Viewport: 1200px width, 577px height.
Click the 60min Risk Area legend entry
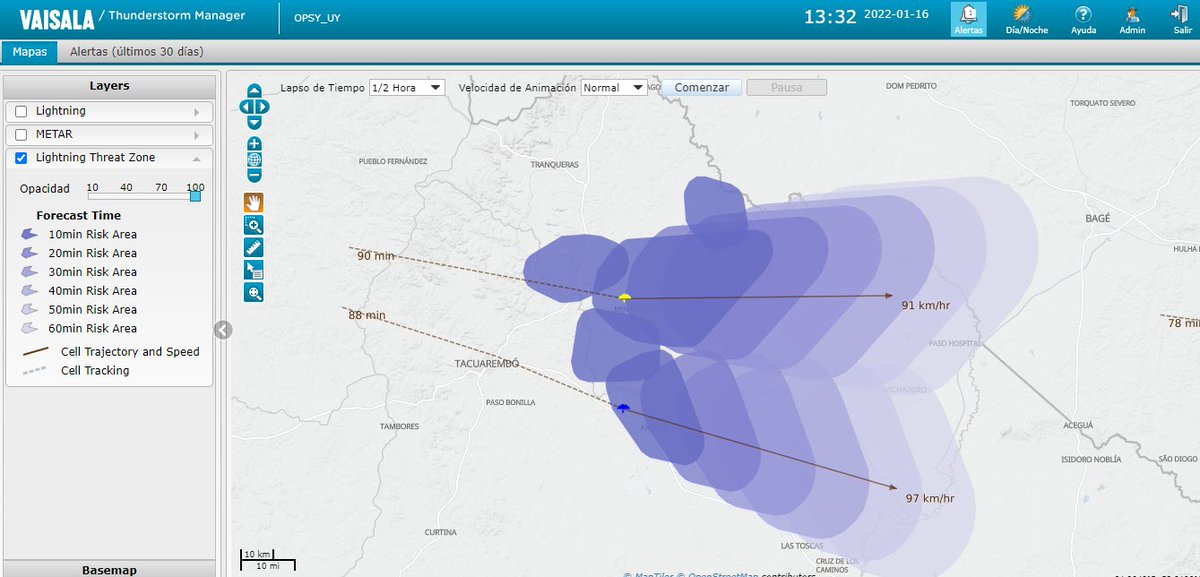tap(79, 328)
